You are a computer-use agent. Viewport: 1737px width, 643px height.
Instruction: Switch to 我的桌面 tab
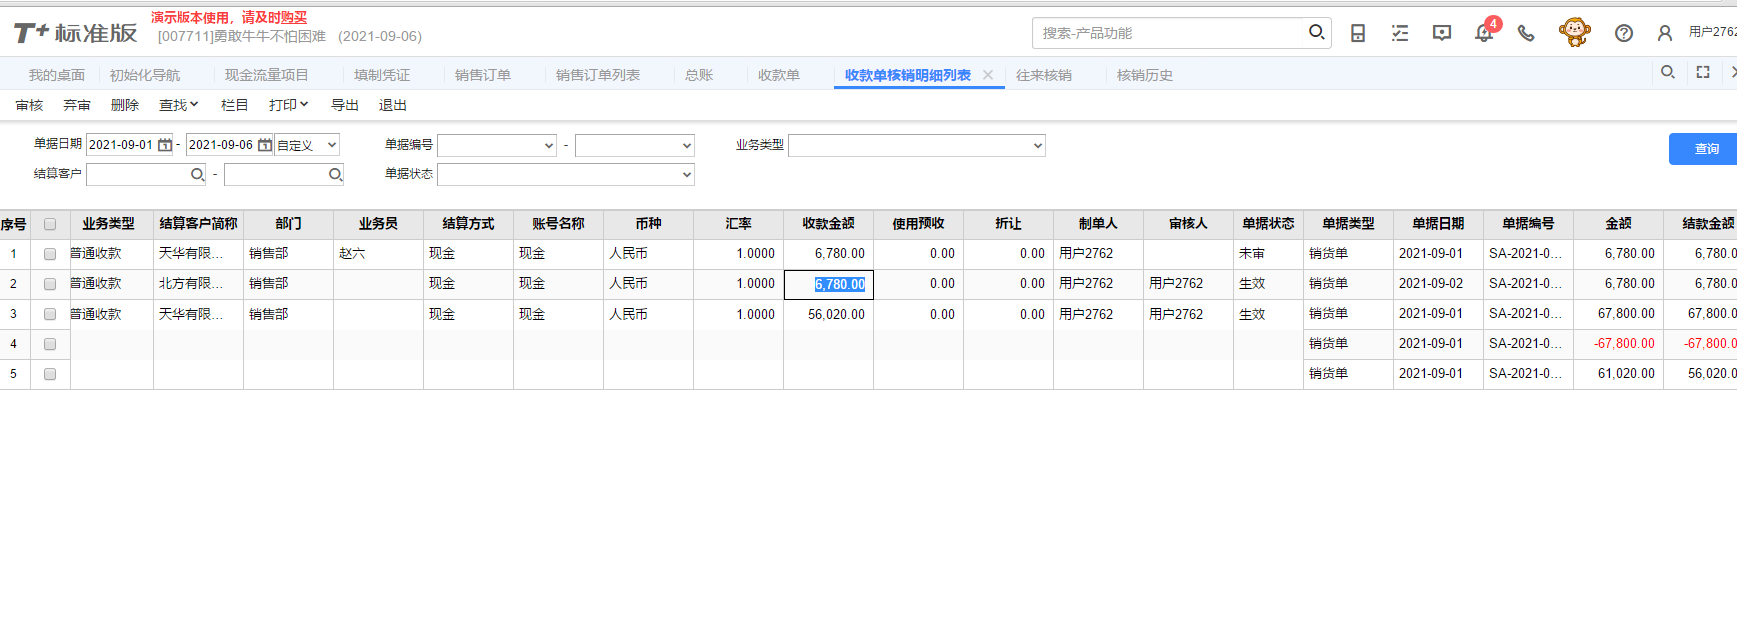tap(57, 75)
